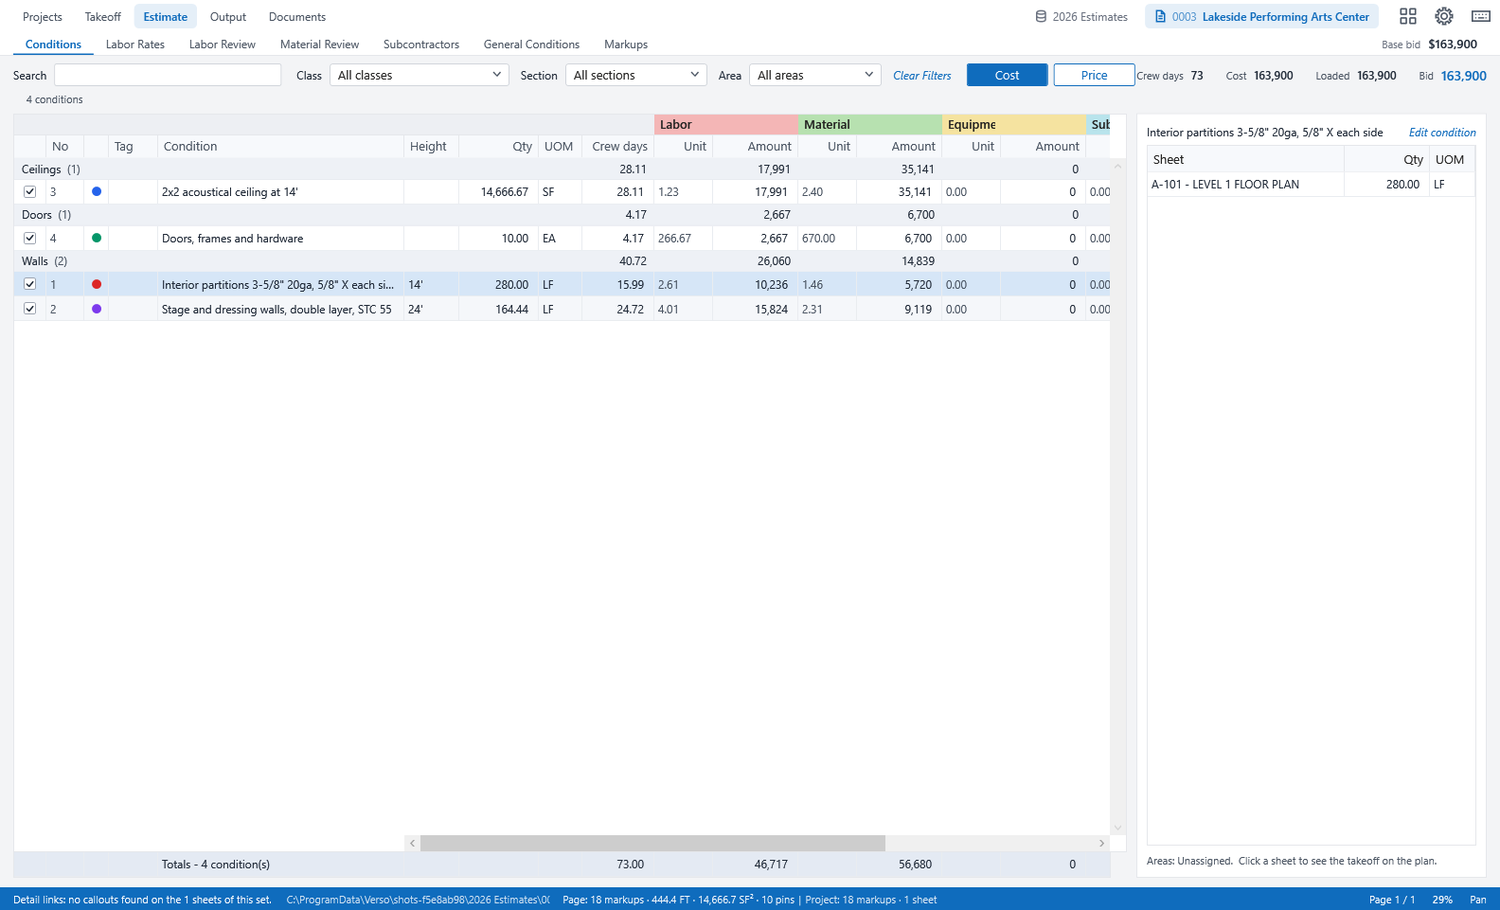Open the Takeoff menu

pos(103,17)
